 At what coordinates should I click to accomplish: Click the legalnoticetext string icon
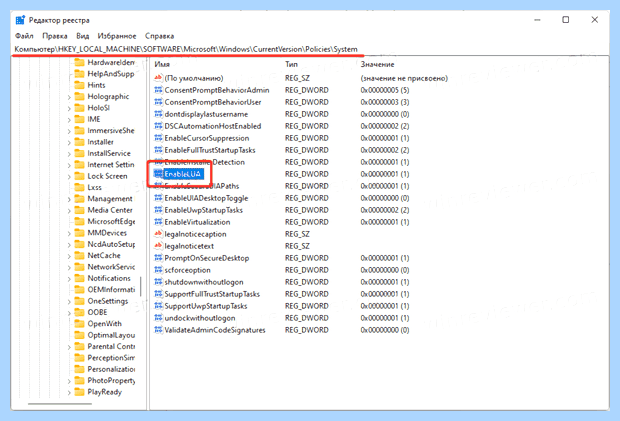[x=158, y=246]
